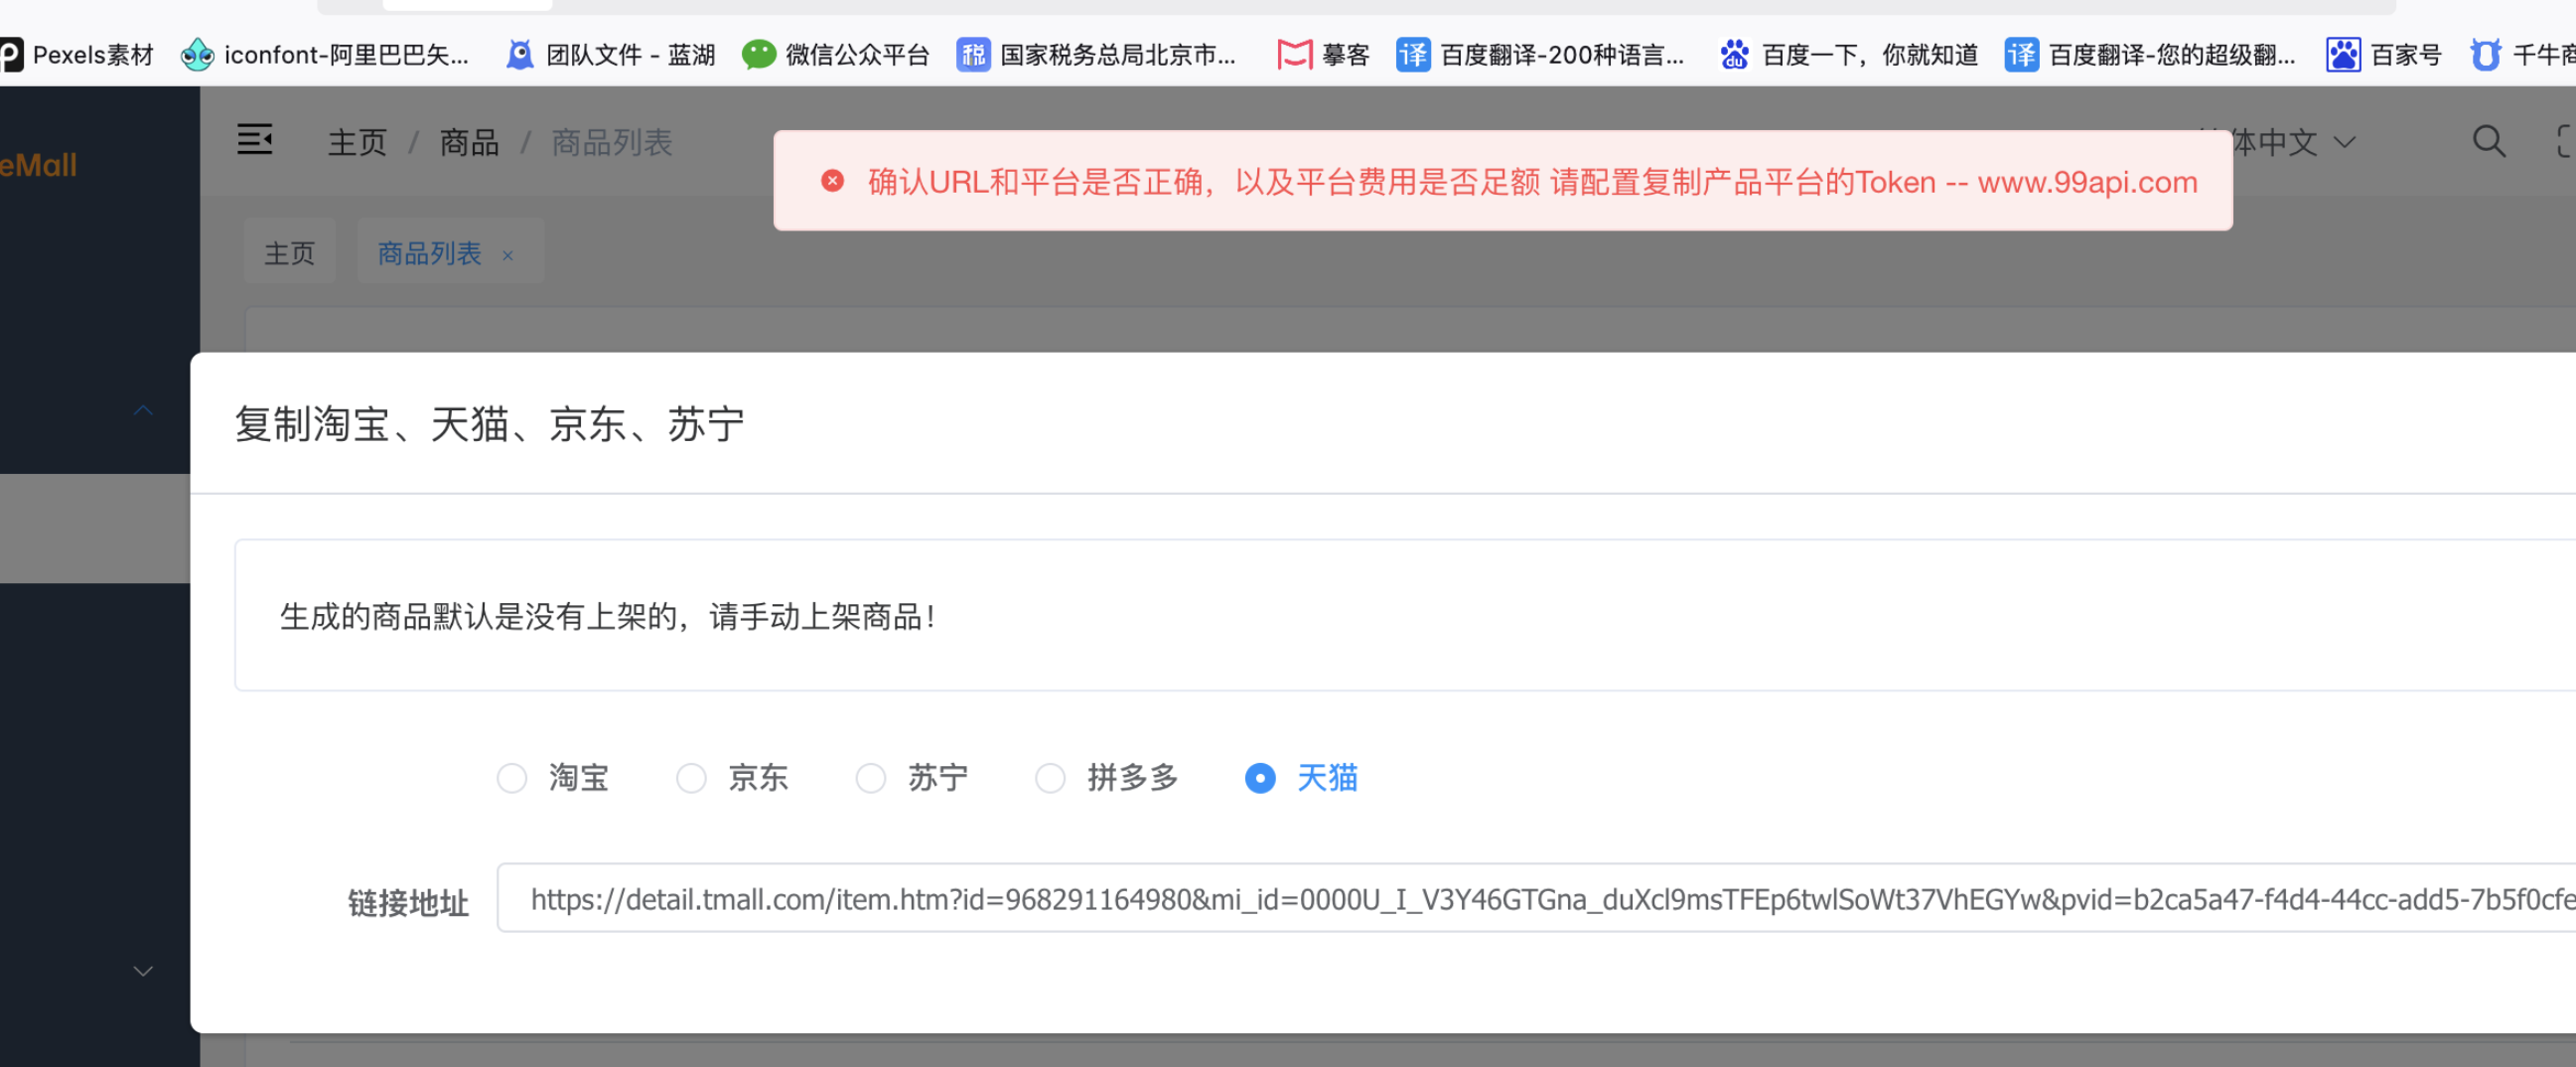The width and height of the screenshot is (2576, 1067).
Task: Close the 商品列表 tab
Action: coord(508,255)
